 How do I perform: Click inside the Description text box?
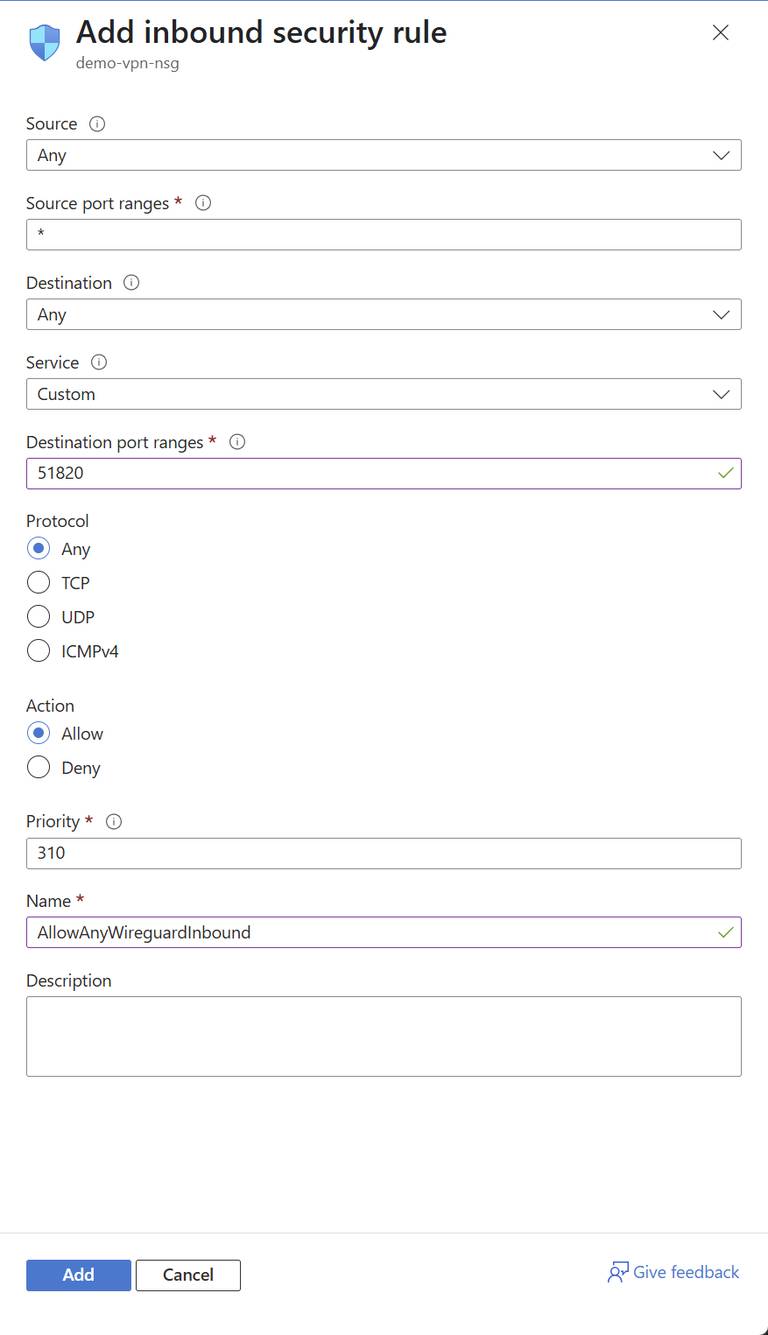click(383, 1035)
